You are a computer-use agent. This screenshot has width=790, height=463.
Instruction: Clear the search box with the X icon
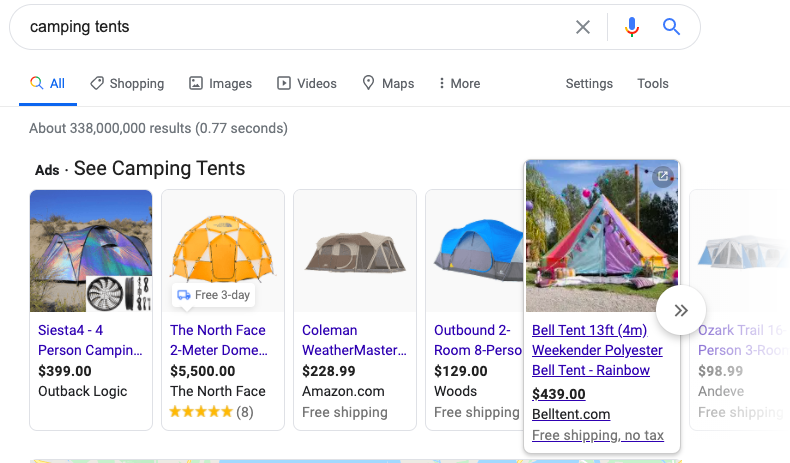(x=583, y=27)
